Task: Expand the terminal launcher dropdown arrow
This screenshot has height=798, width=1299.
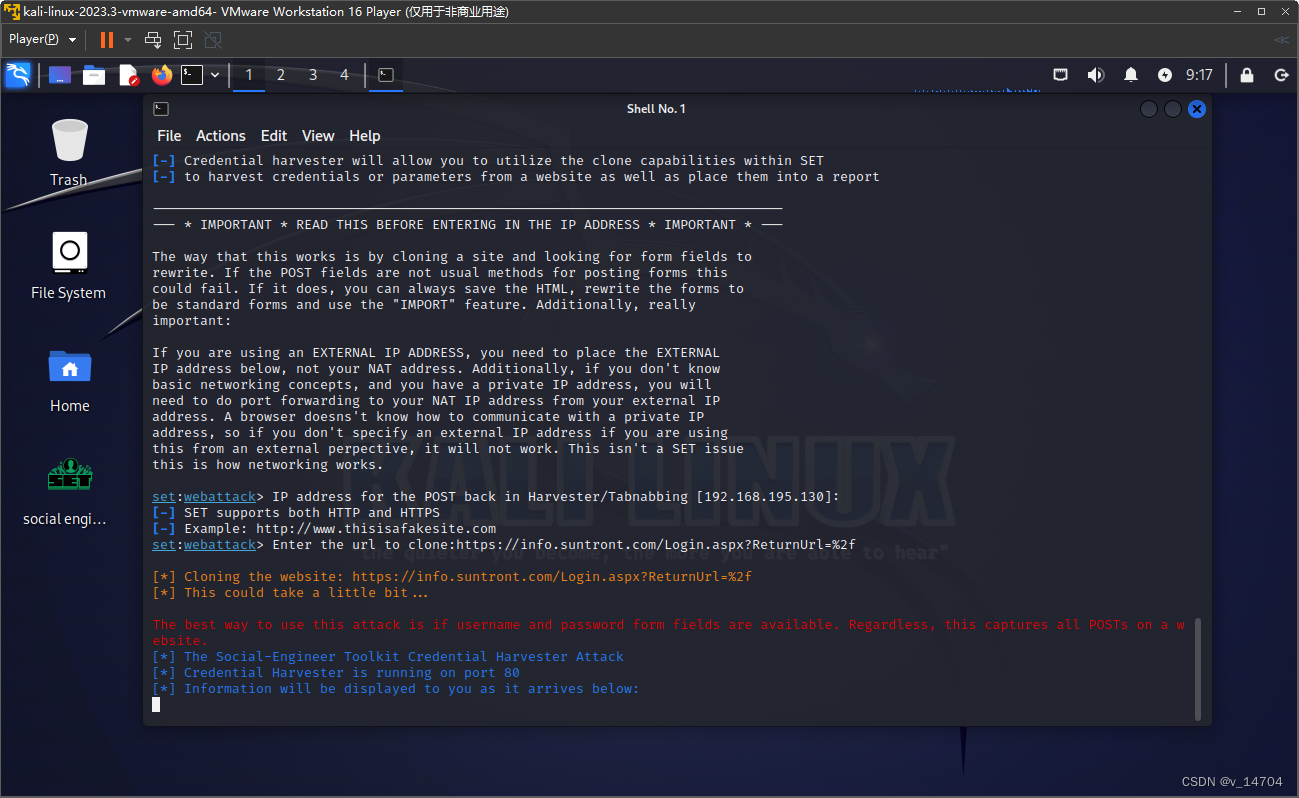Action: (x=215, y=75)
